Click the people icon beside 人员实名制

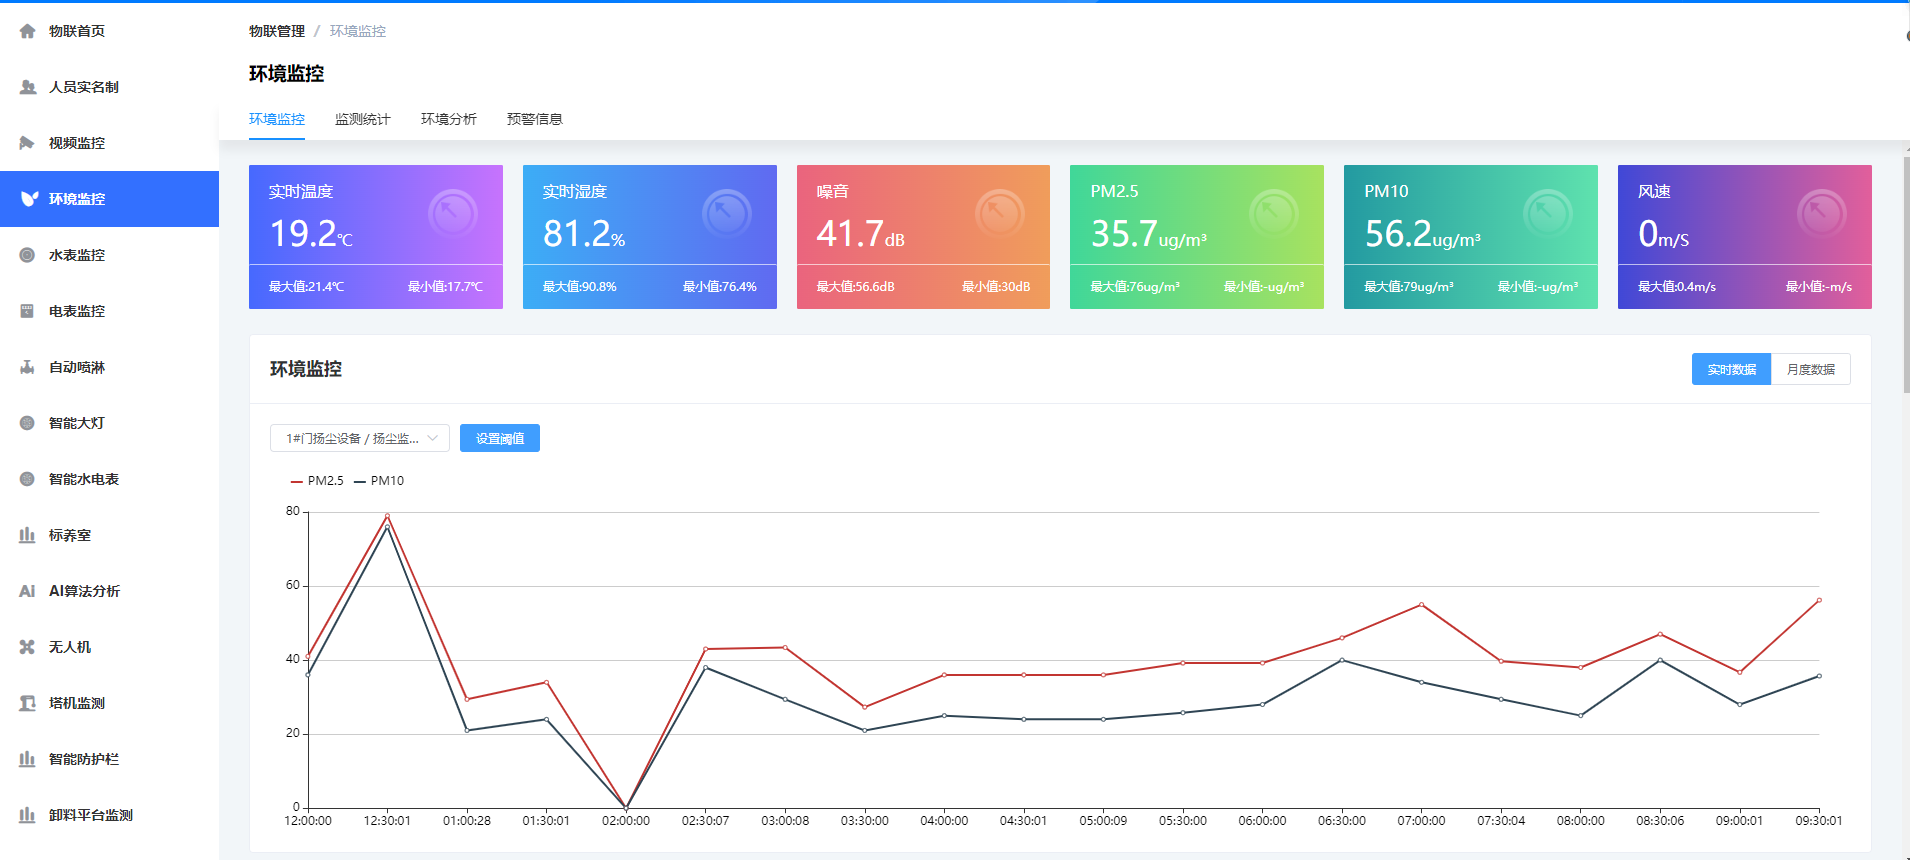click(x=27, y=87)
